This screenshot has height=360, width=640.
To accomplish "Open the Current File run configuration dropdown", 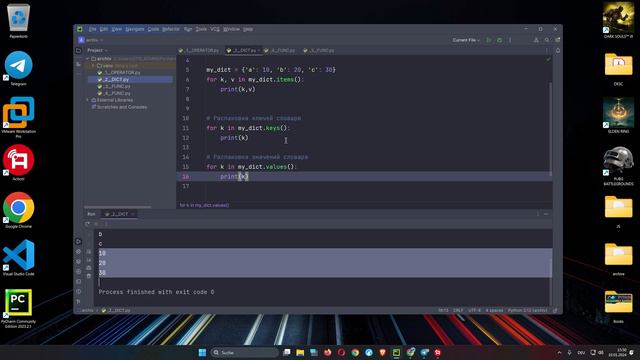I will click(466, 40).
